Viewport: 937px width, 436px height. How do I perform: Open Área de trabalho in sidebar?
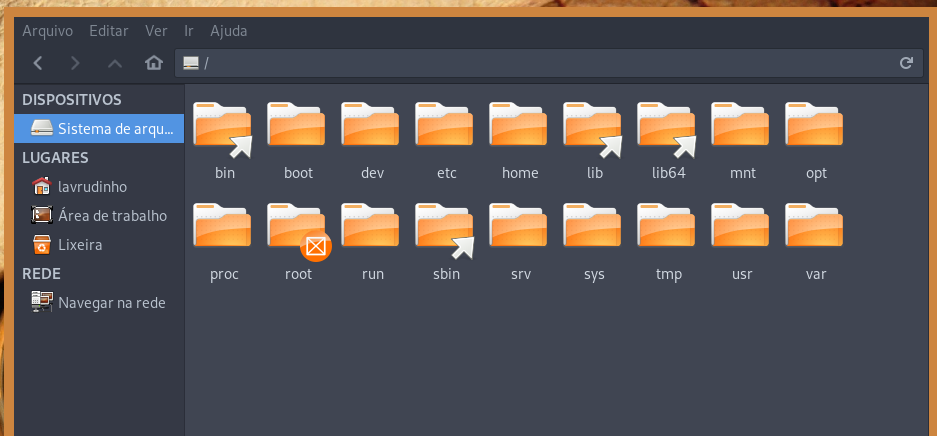click(112, 215)
